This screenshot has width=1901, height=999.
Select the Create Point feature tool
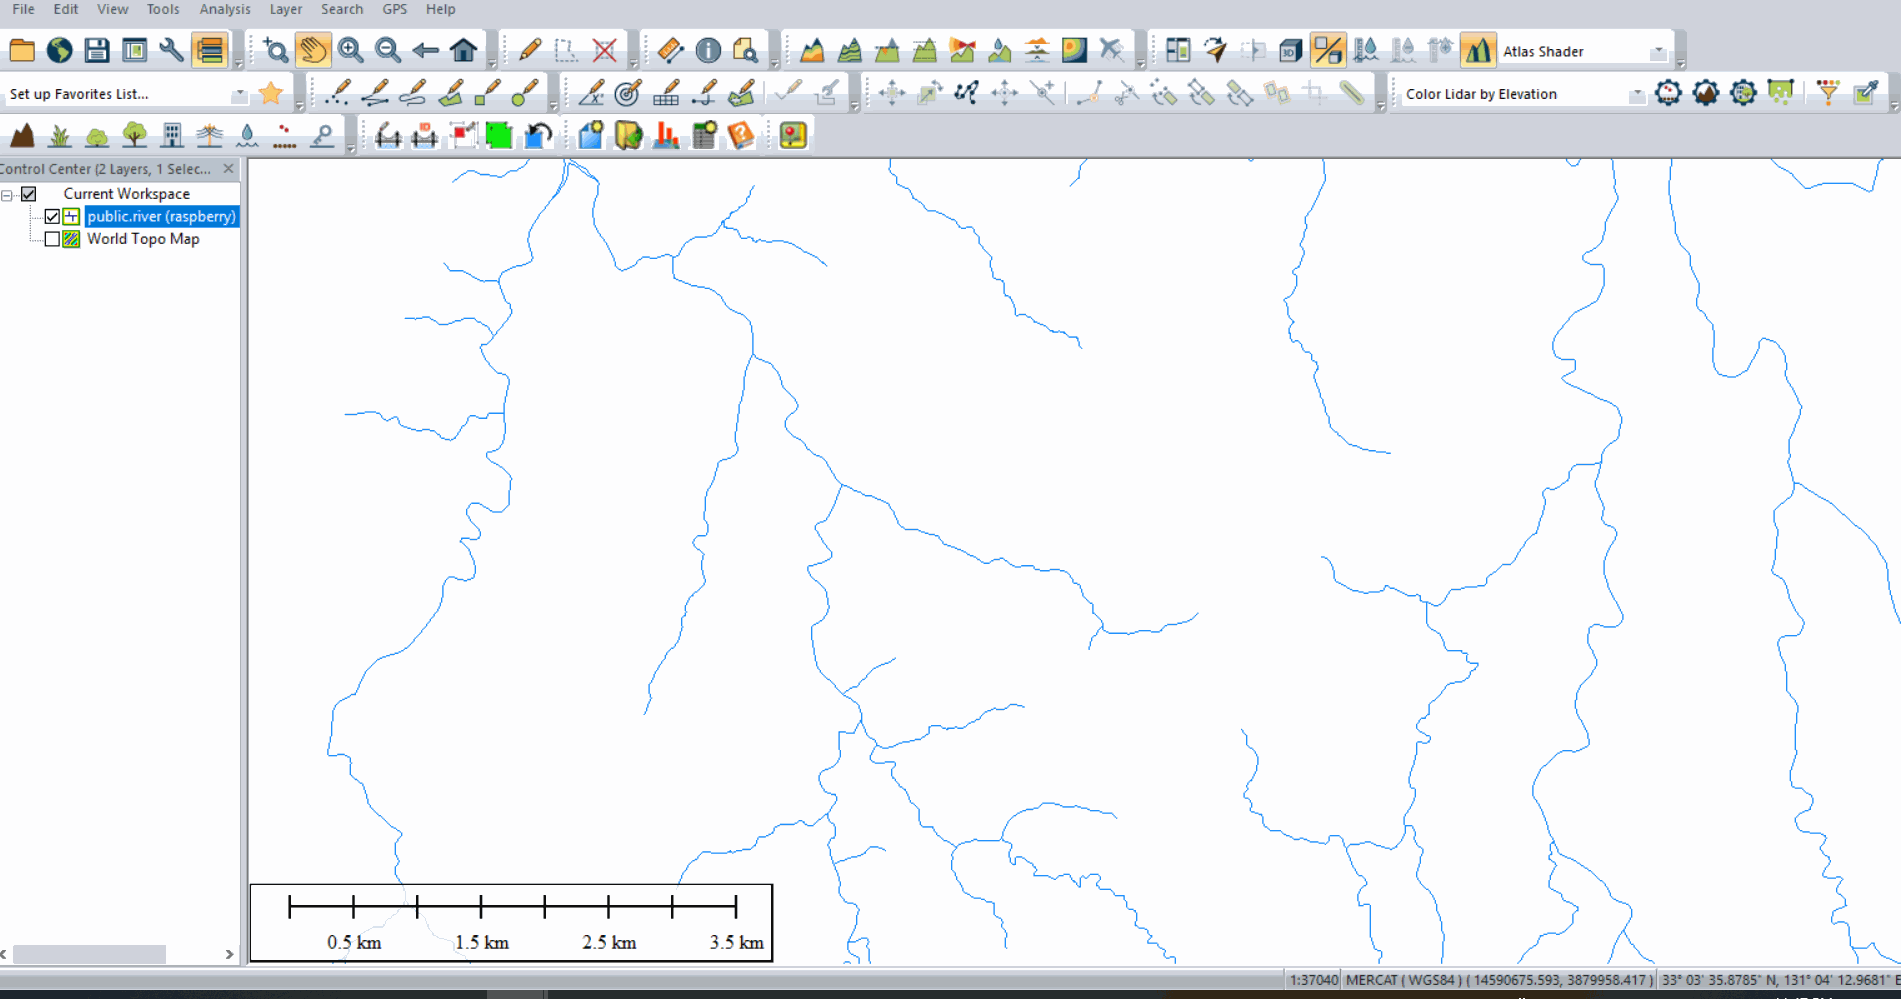click(338, 93)
